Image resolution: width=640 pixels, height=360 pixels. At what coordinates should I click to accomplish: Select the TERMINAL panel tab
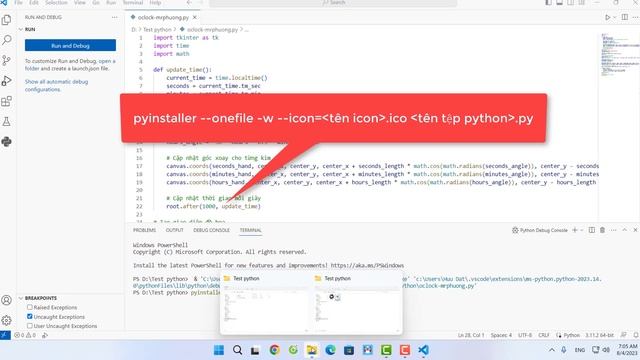tap(251, 230)
